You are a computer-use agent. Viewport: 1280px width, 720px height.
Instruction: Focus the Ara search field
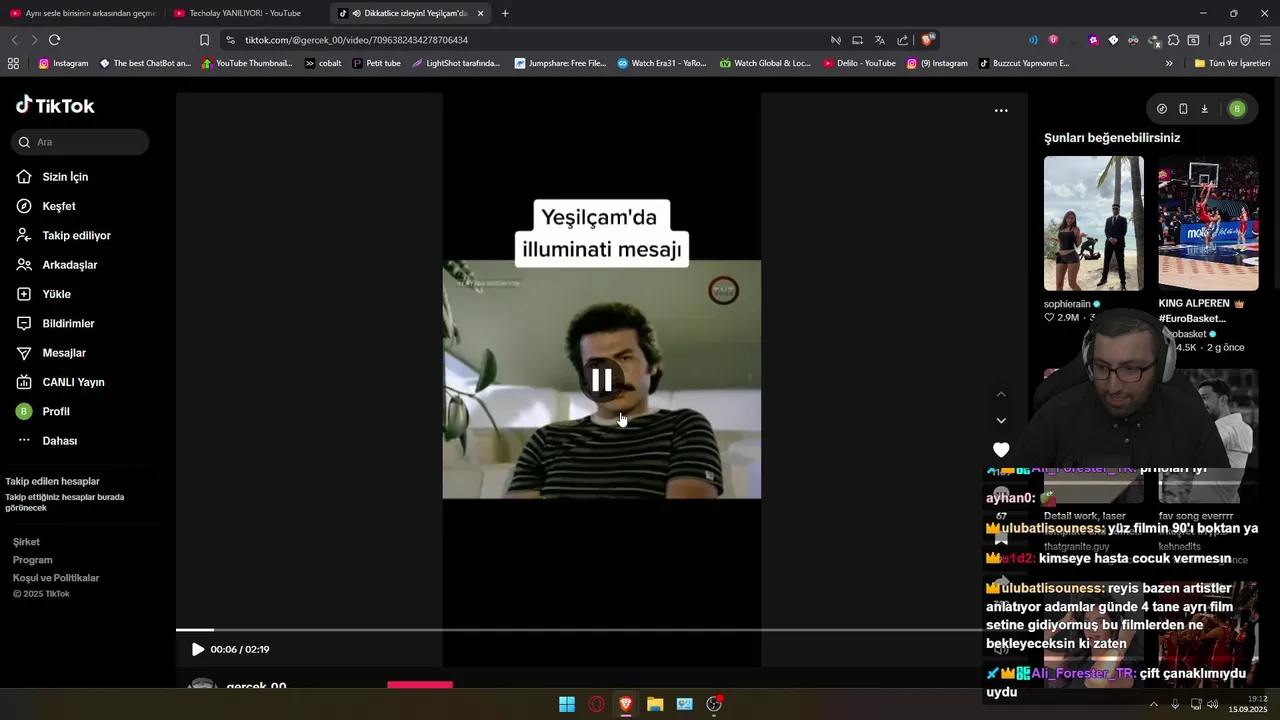click(80, 142)
